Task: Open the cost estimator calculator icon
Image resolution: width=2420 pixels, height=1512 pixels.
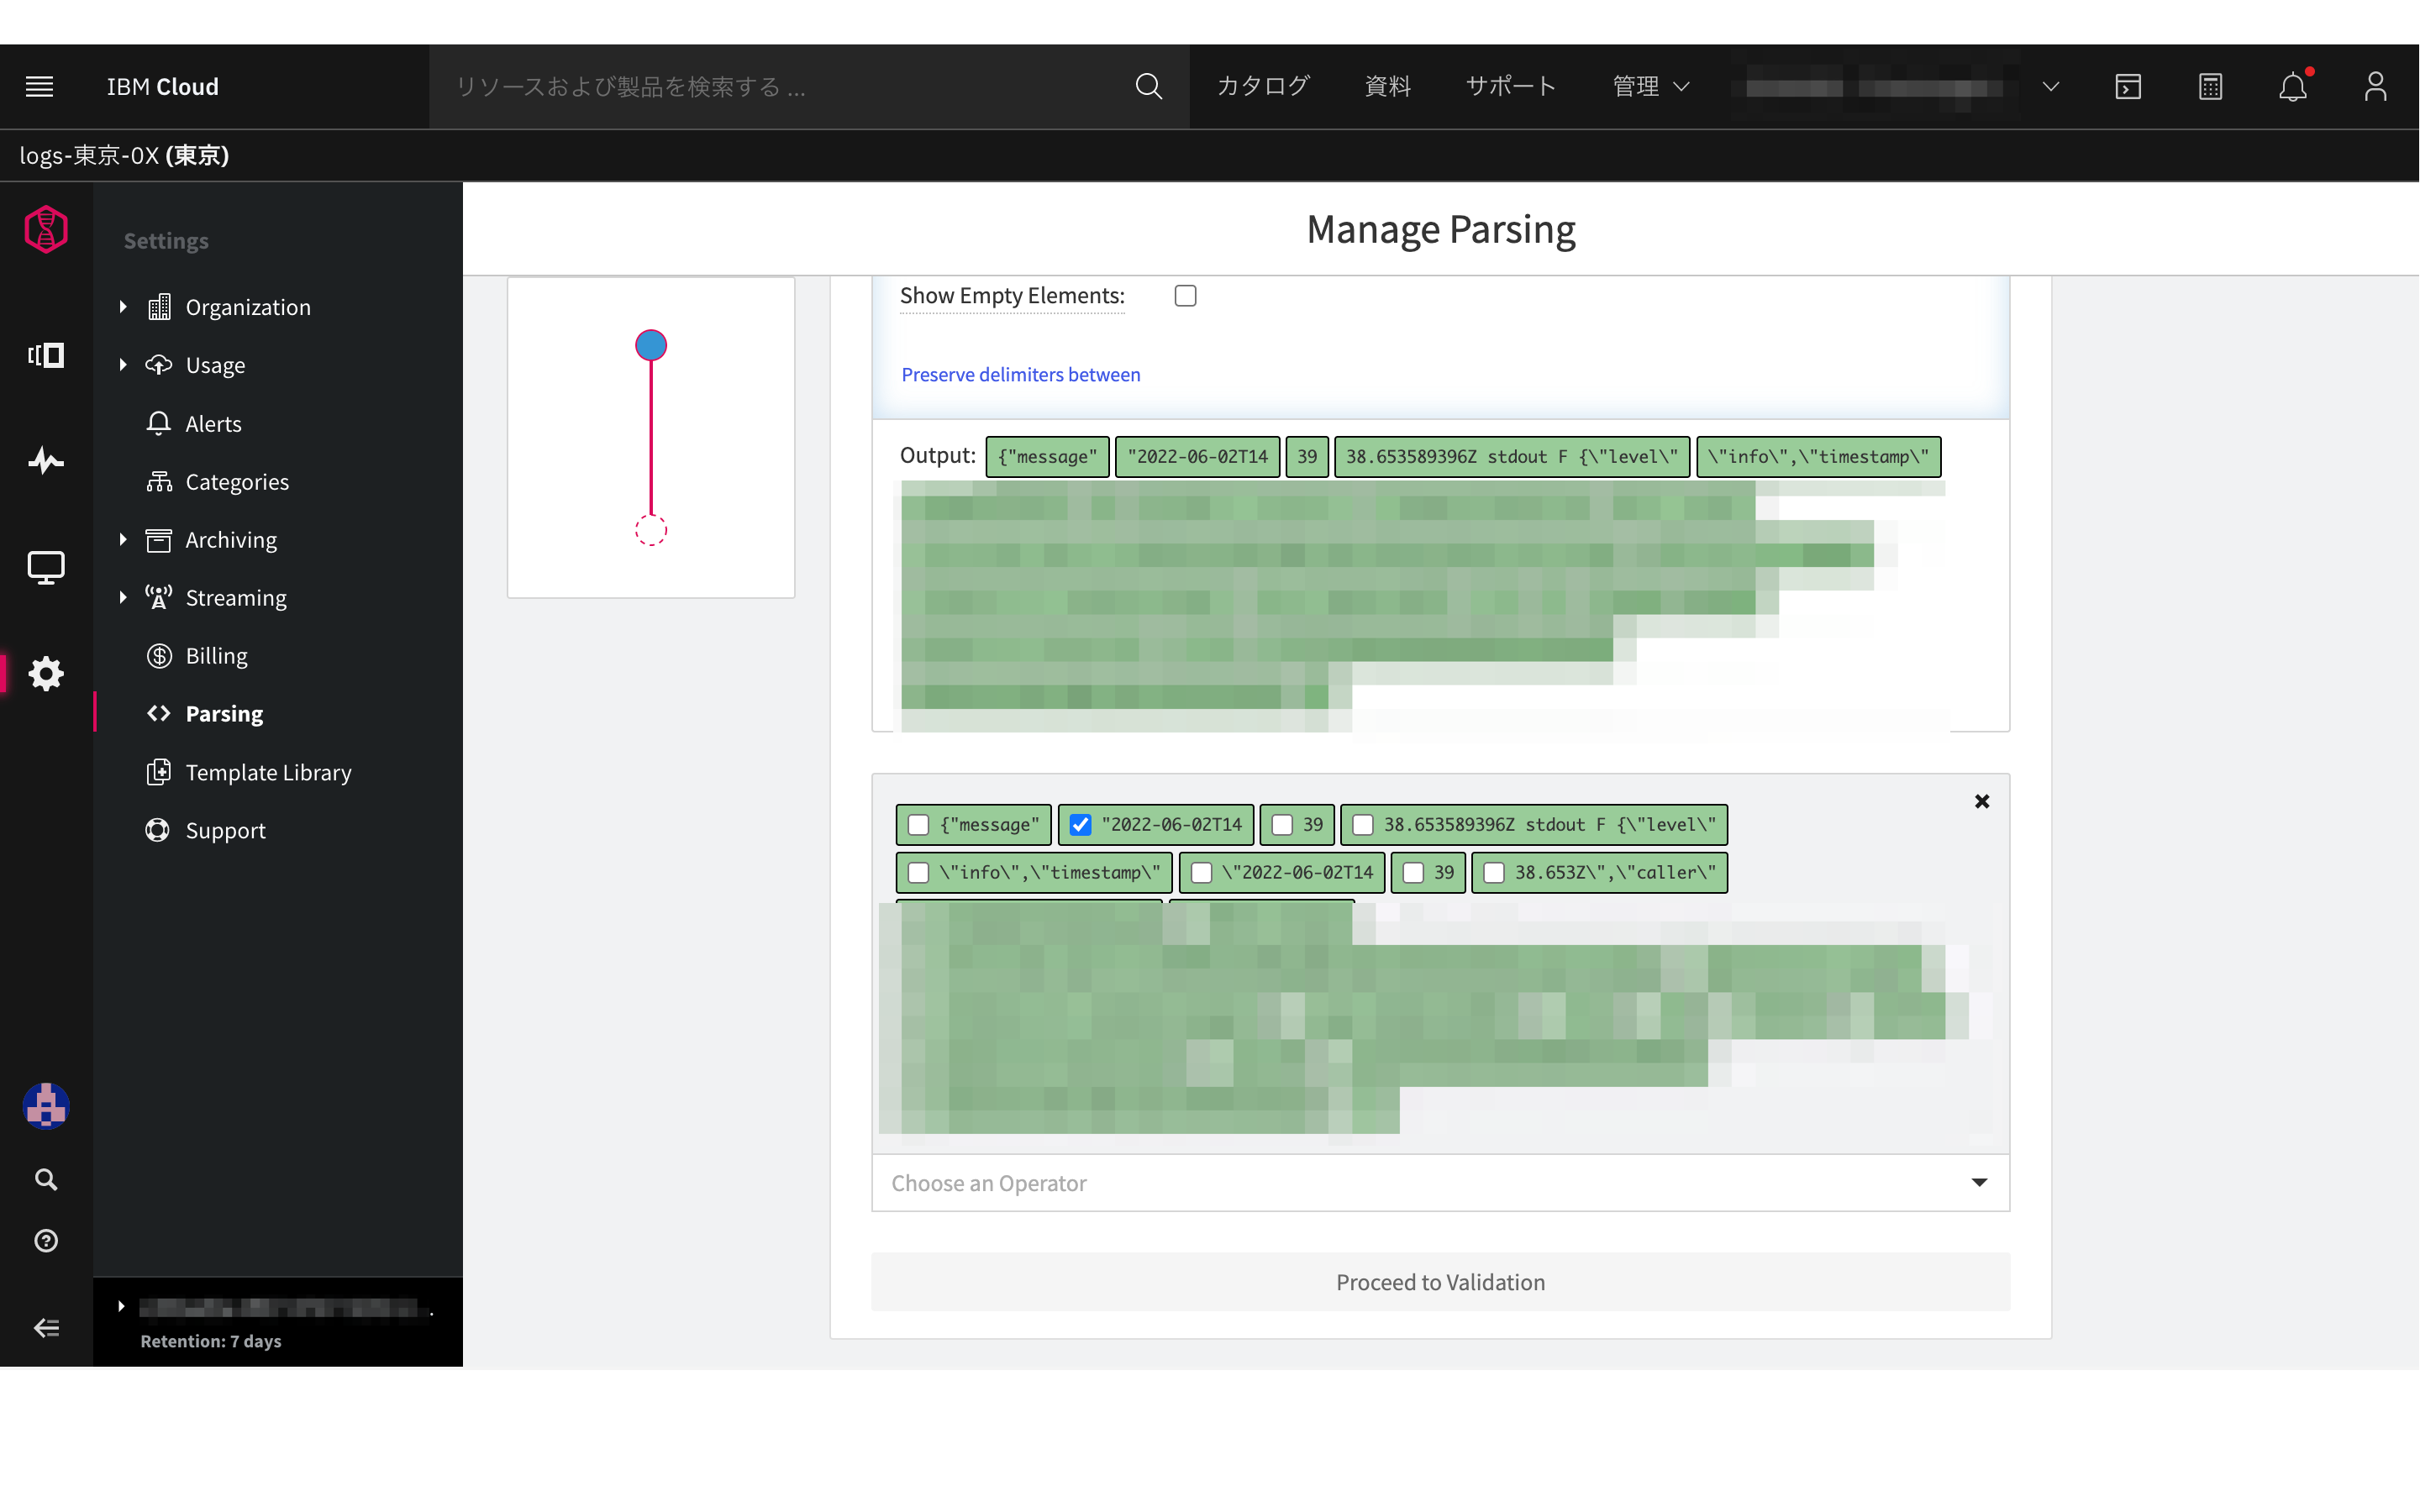Action: 2210,87
